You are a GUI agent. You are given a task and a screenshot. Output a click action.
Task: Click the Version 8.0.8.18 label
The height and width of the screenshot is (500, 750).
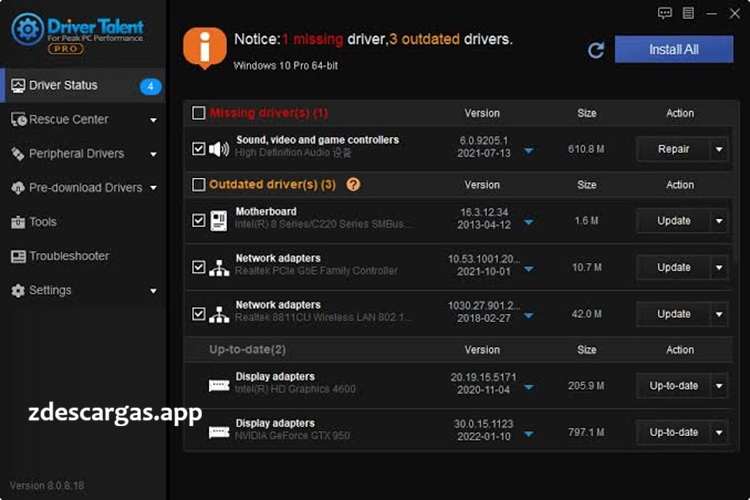coord(47,486)
